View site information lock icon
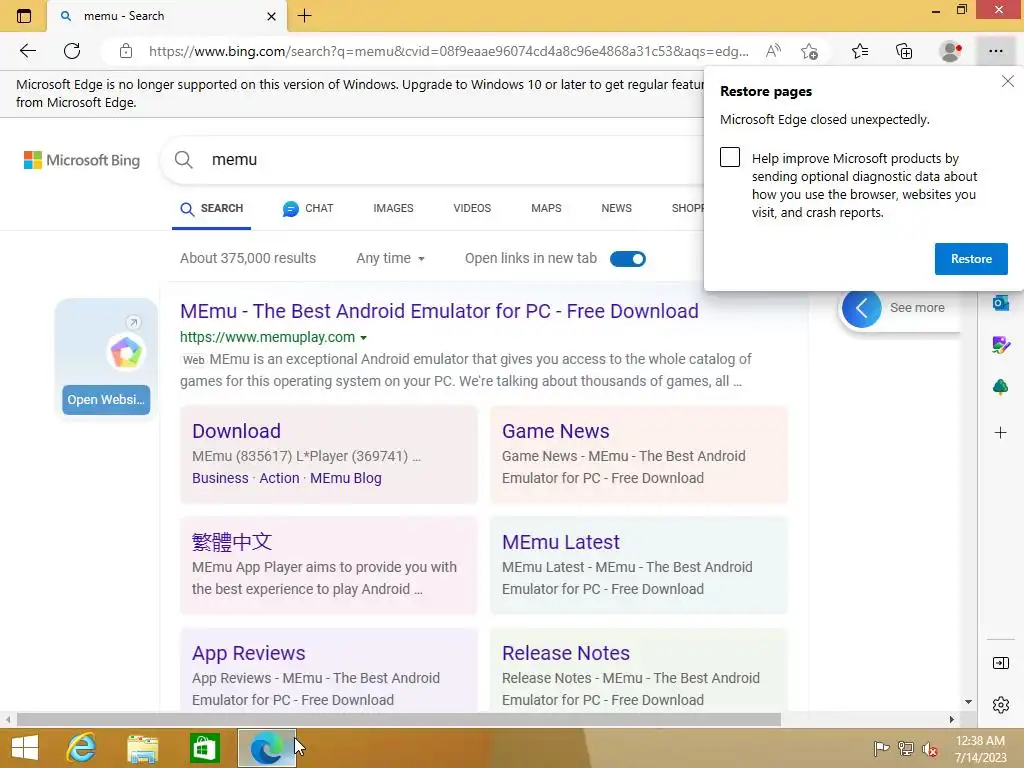Screen dimensions: 1024x768 [x=126, y=51]
